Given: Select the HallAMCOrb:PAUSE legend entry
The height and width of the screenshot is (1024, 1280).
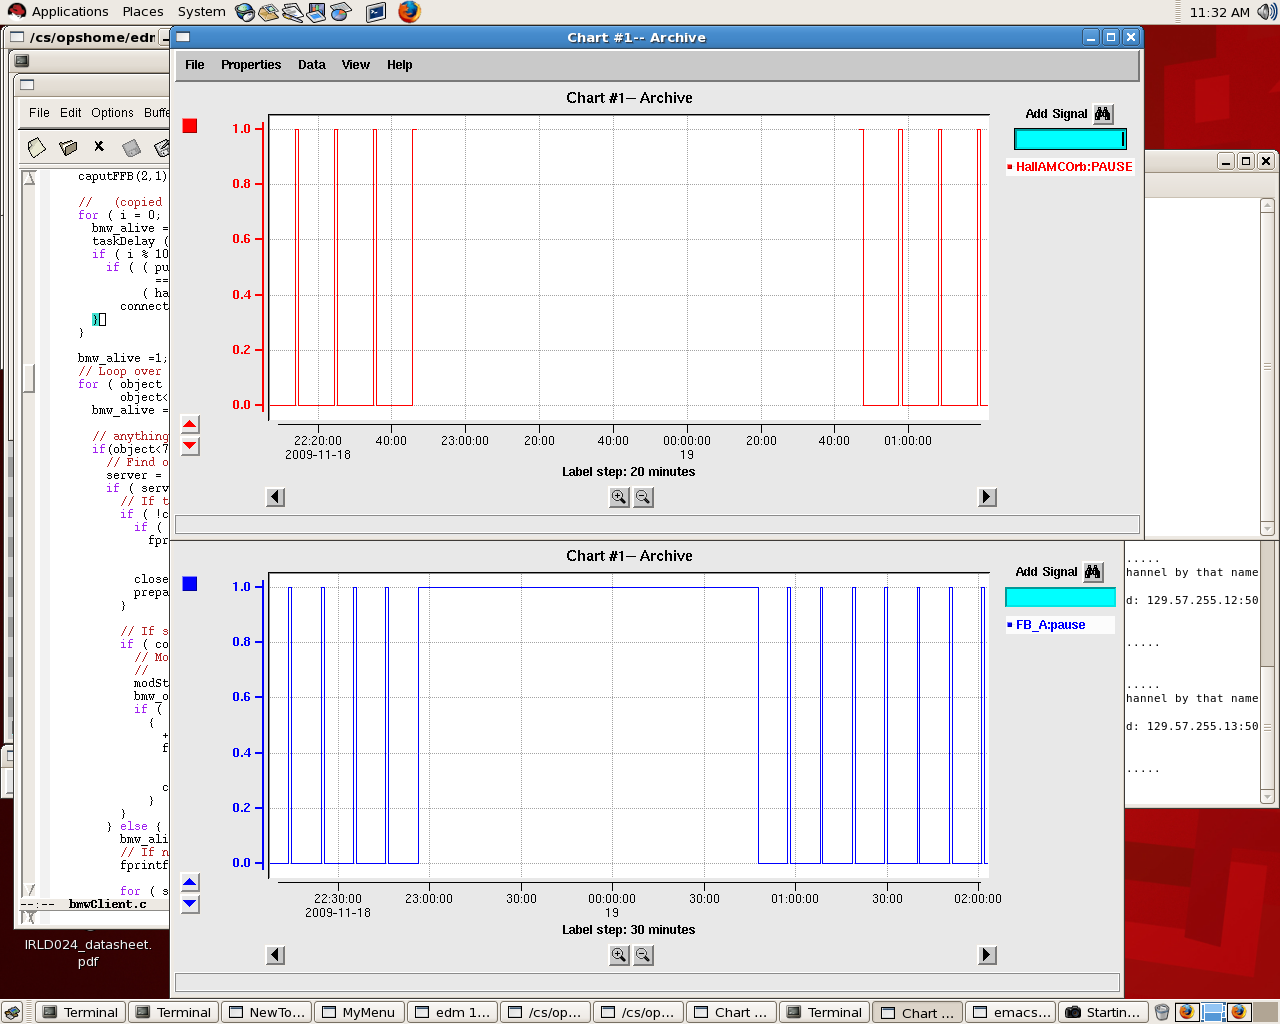Looking at the screenshot, I should pos(1070,167).
